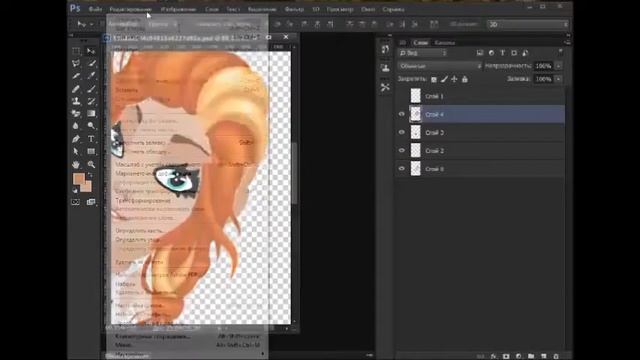Viewport: 640px width, 360px height.
Task: Select the Zoom tool
Action: (x=91, y=164)
